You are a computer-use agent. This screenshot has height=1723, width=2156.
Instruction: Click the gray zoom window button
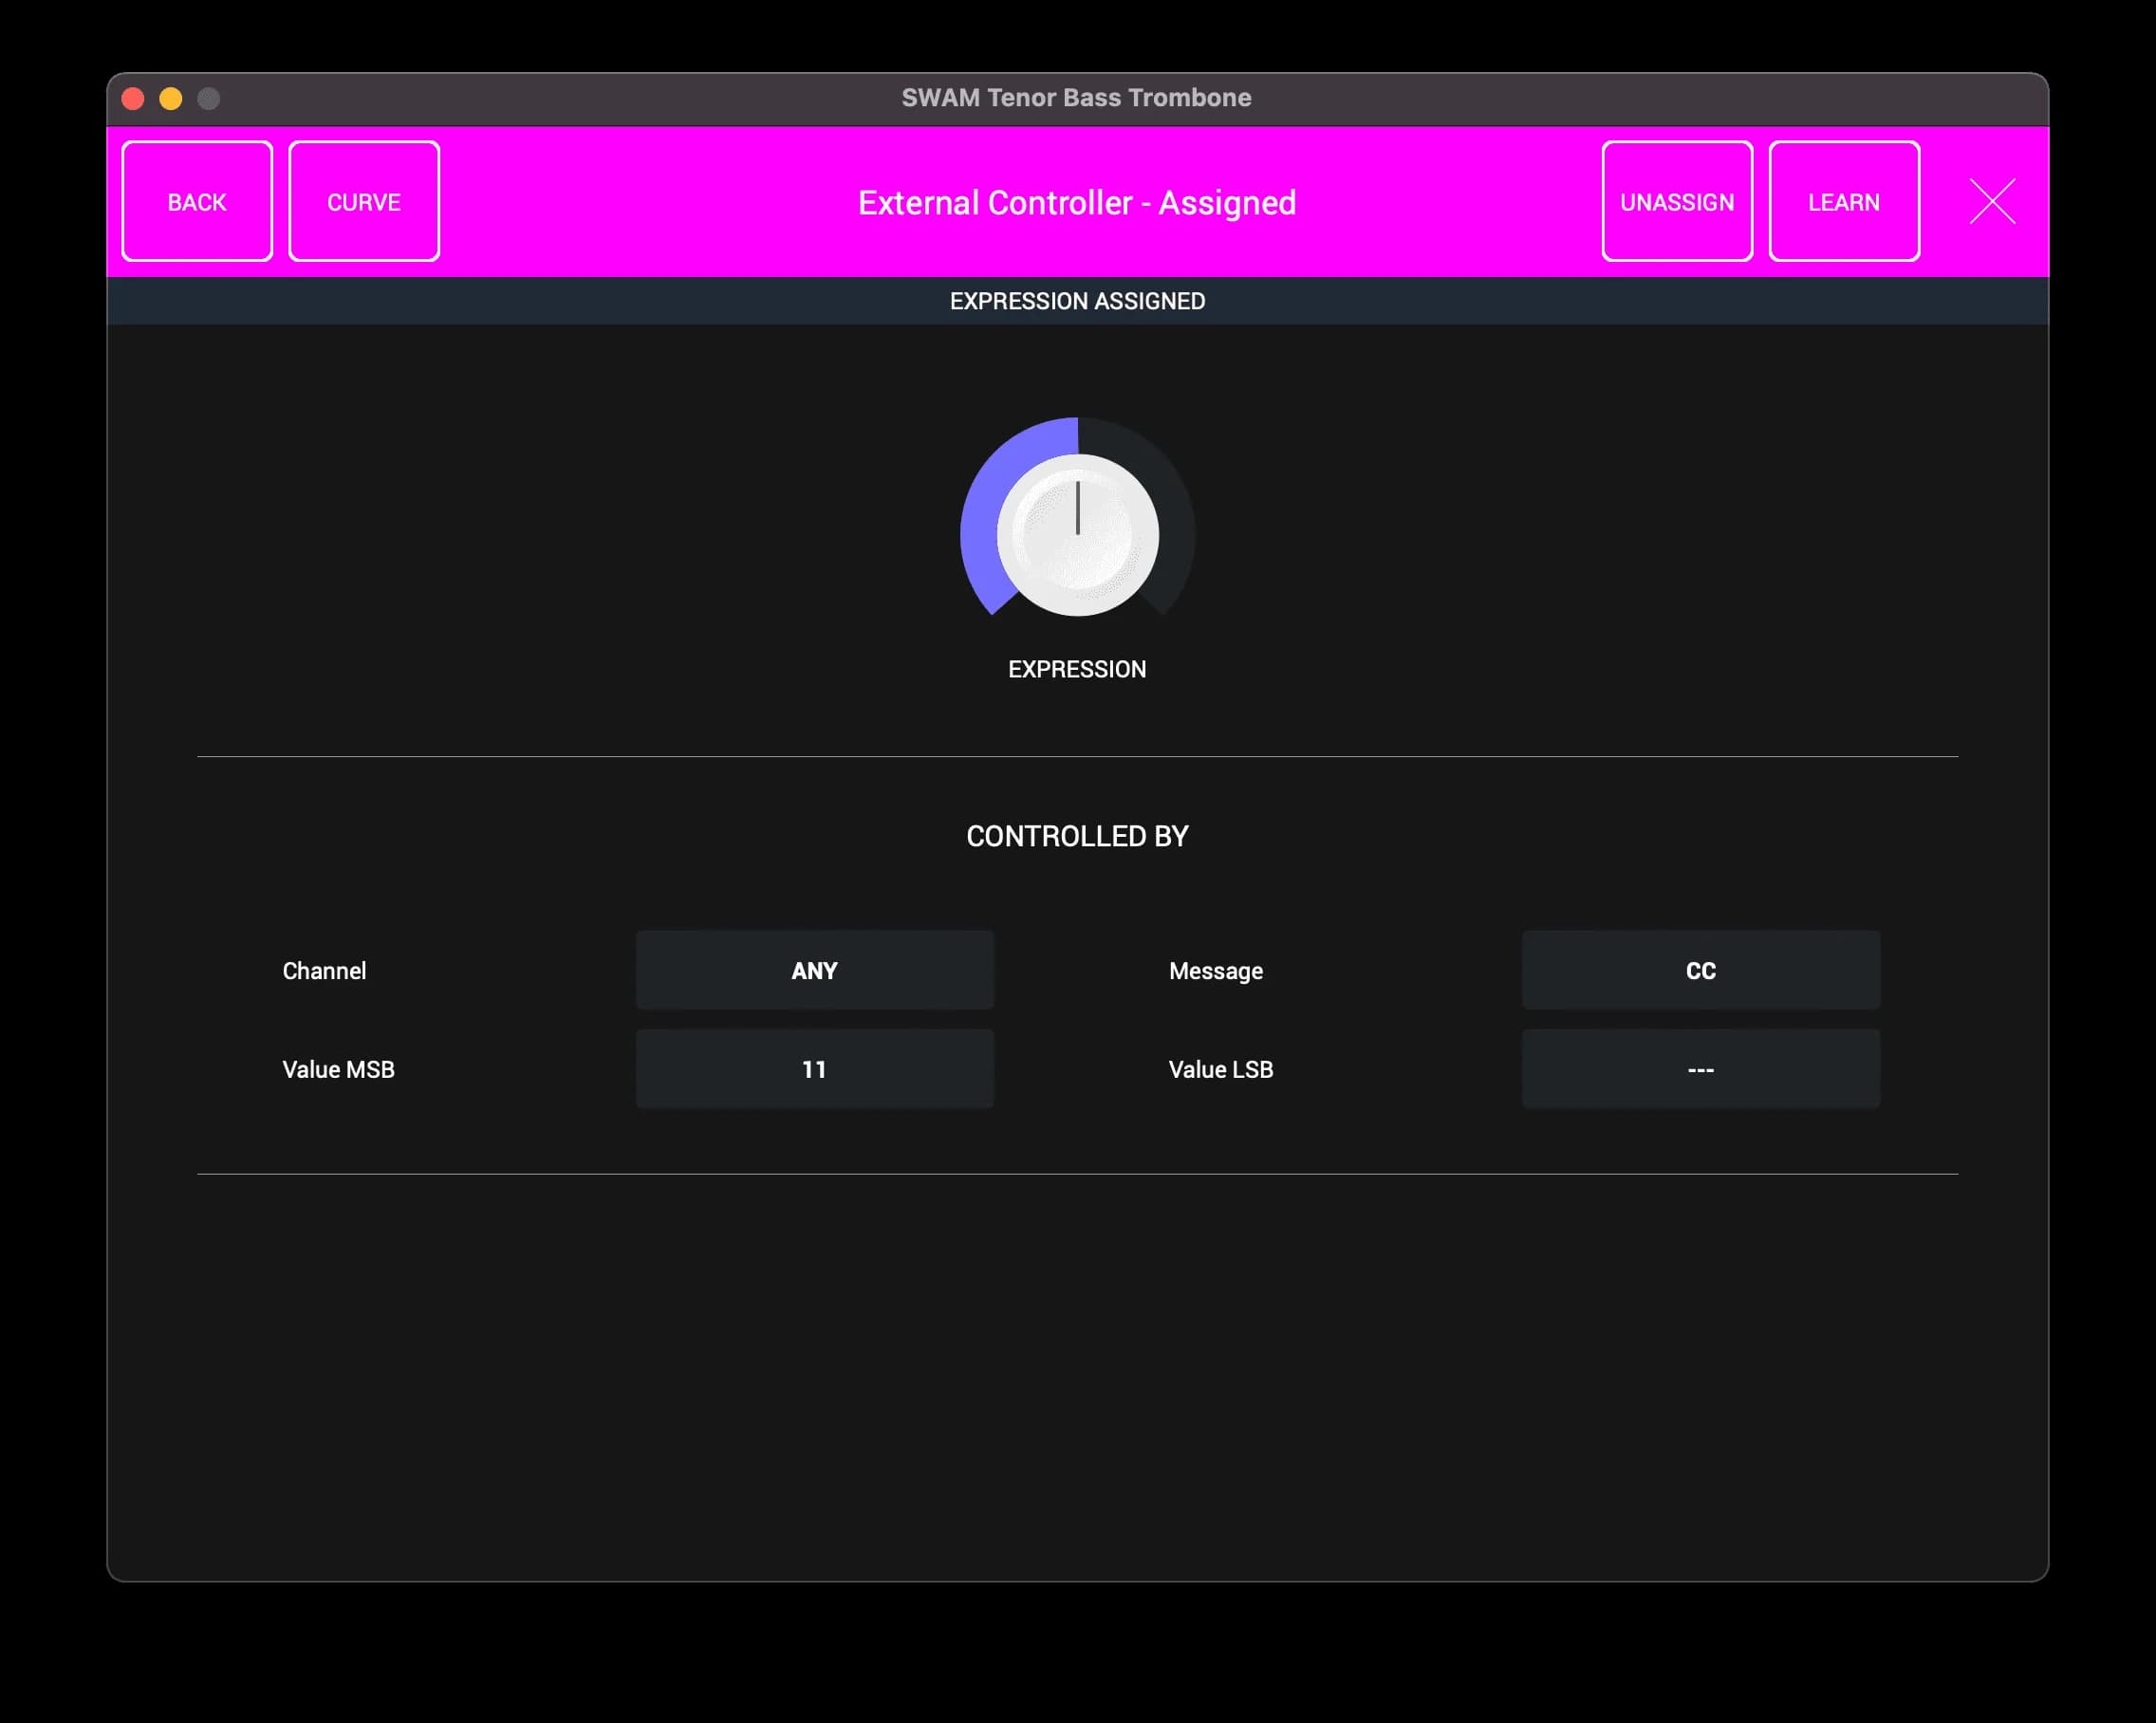tap(208, 98)
